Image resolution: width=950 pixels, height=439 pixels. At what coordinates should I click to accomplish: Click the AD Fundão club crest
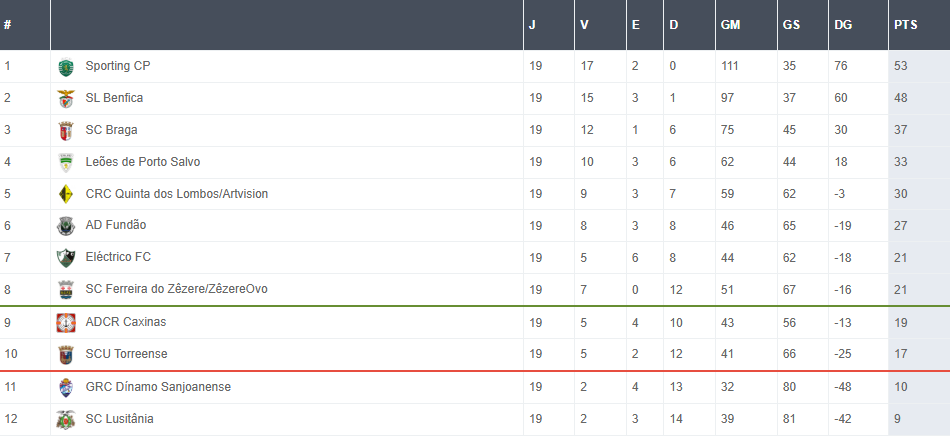pyautogui.click(x=66, y=227)
